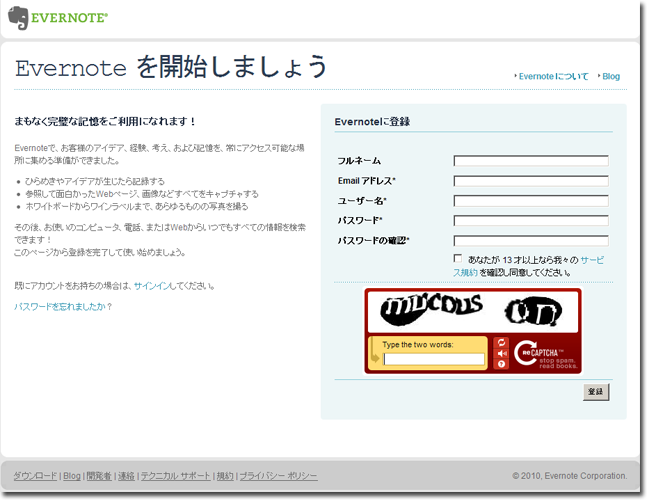Open the Blog link at top right
The width and height of the screenshot is (650, 500).
pos(610,76)
